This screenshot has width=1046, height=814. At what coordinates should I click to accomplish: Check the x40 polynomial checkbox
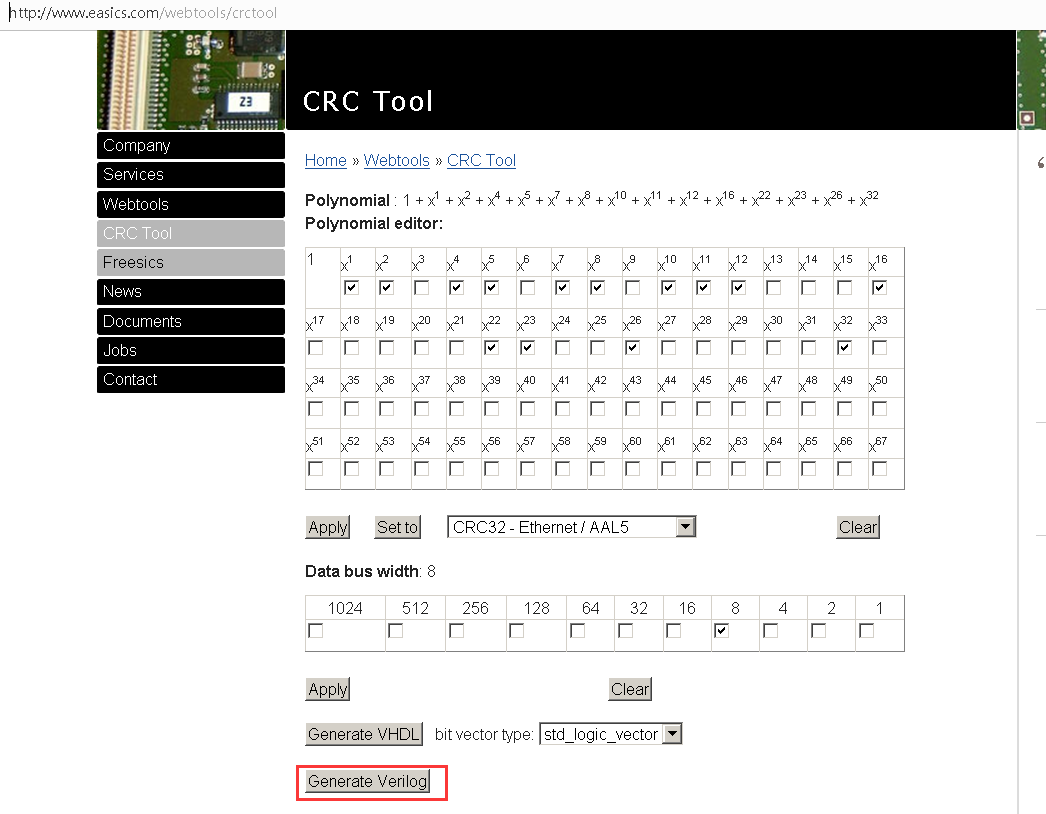[527, 408]
